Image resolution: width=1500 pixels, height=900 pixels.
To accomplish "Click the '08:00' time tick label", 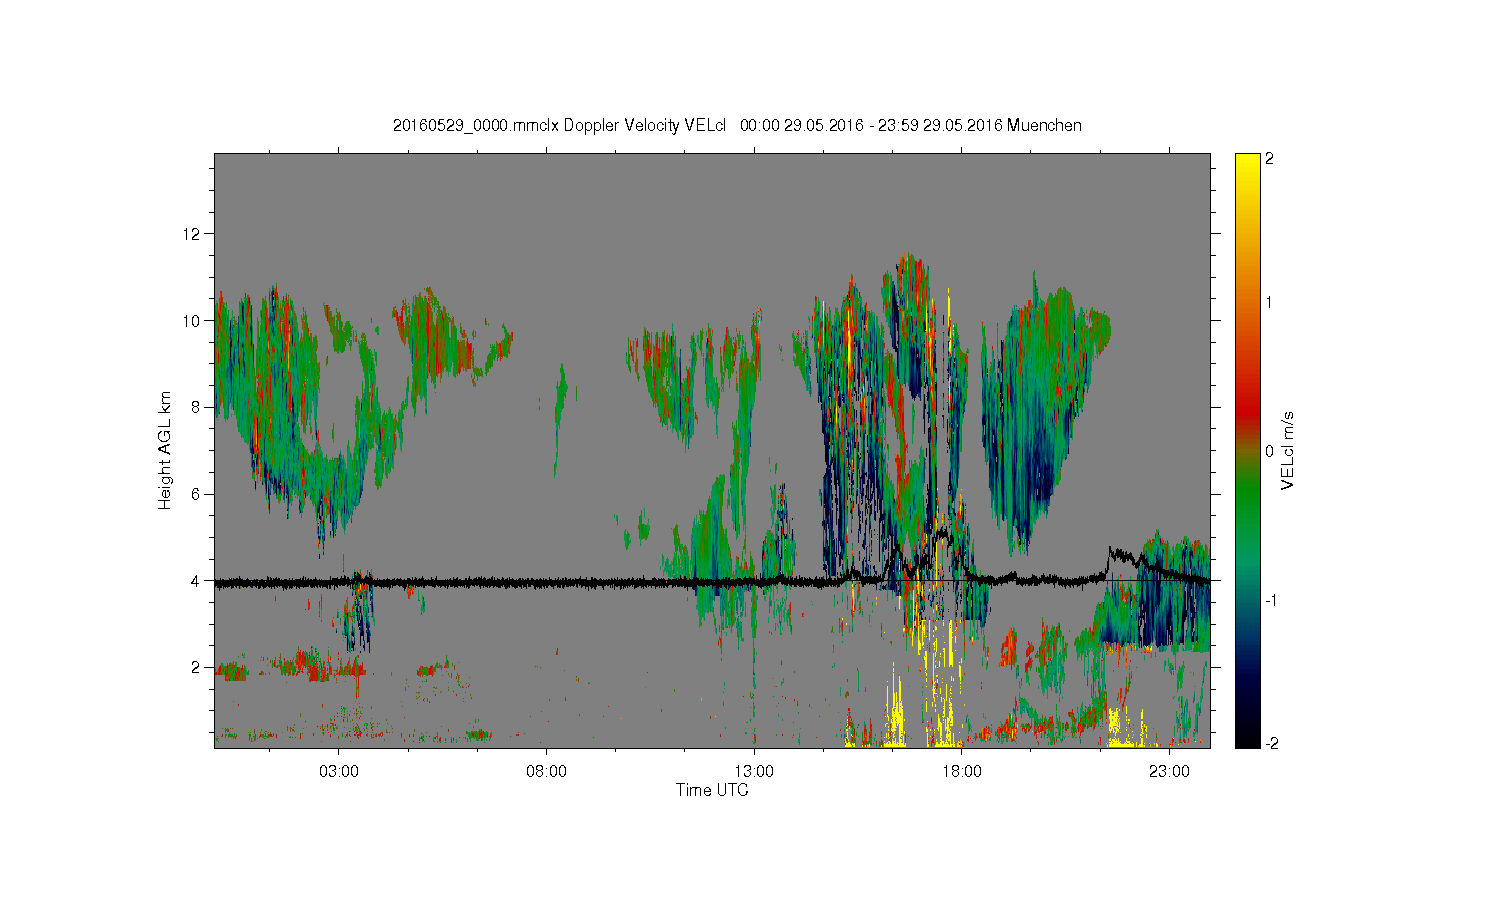I will coord(546,772).
